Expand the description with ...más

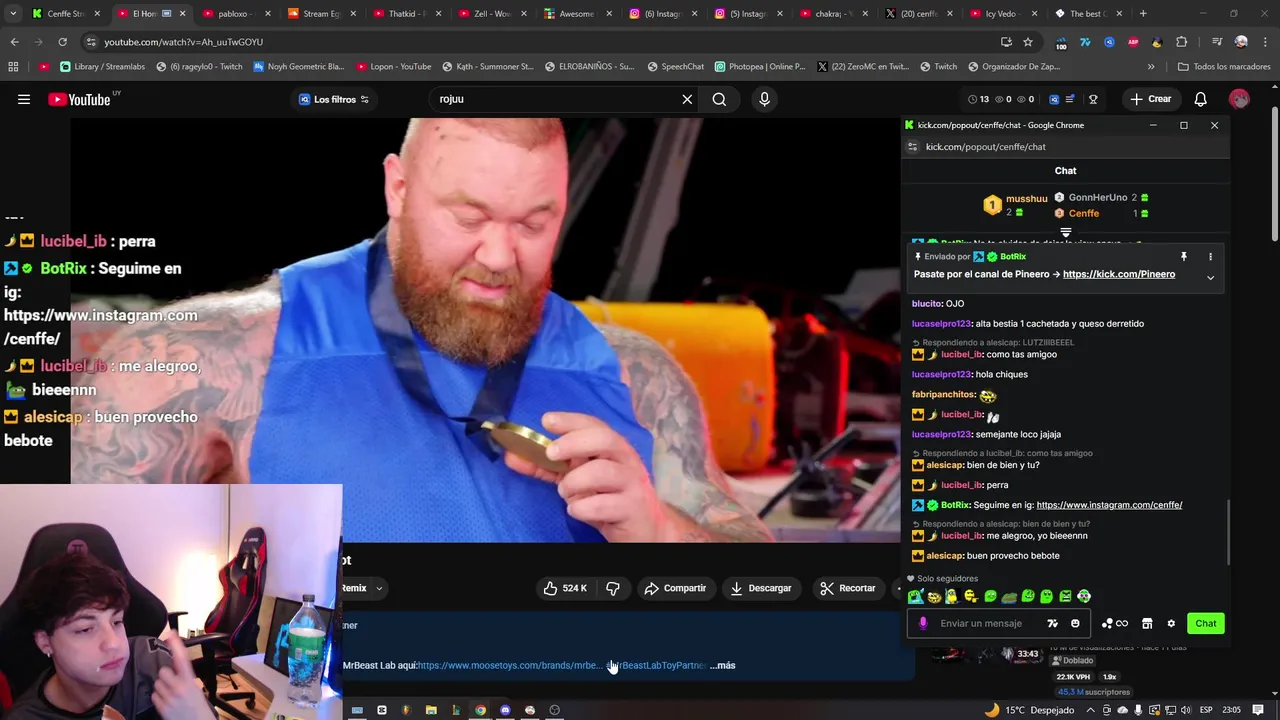pos(722,665)
